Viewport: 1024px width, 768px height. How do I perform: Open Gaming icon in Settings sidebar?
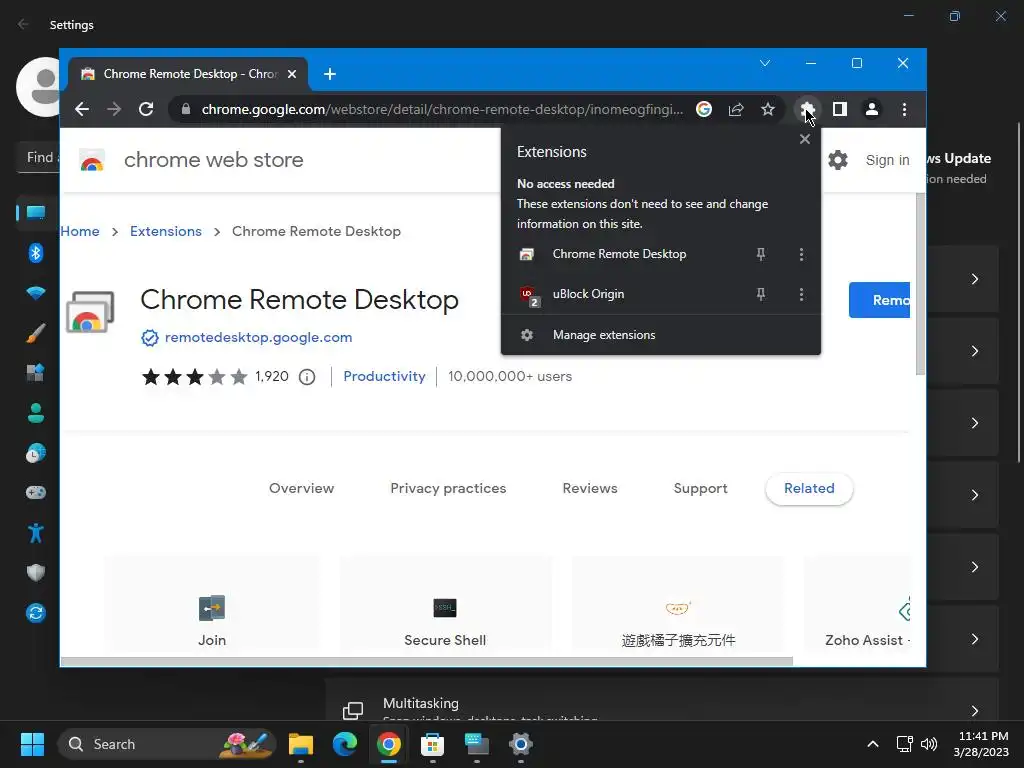(x=36, y=492)
